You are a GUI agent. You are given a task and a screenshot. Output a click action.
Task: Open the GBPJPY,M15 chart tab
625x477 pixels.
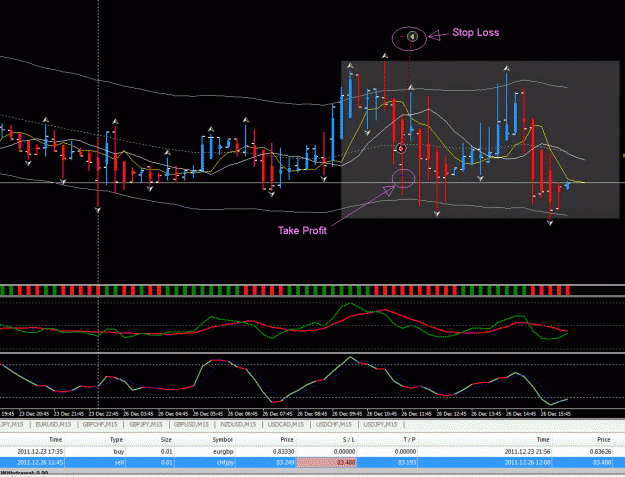(145, 425)
